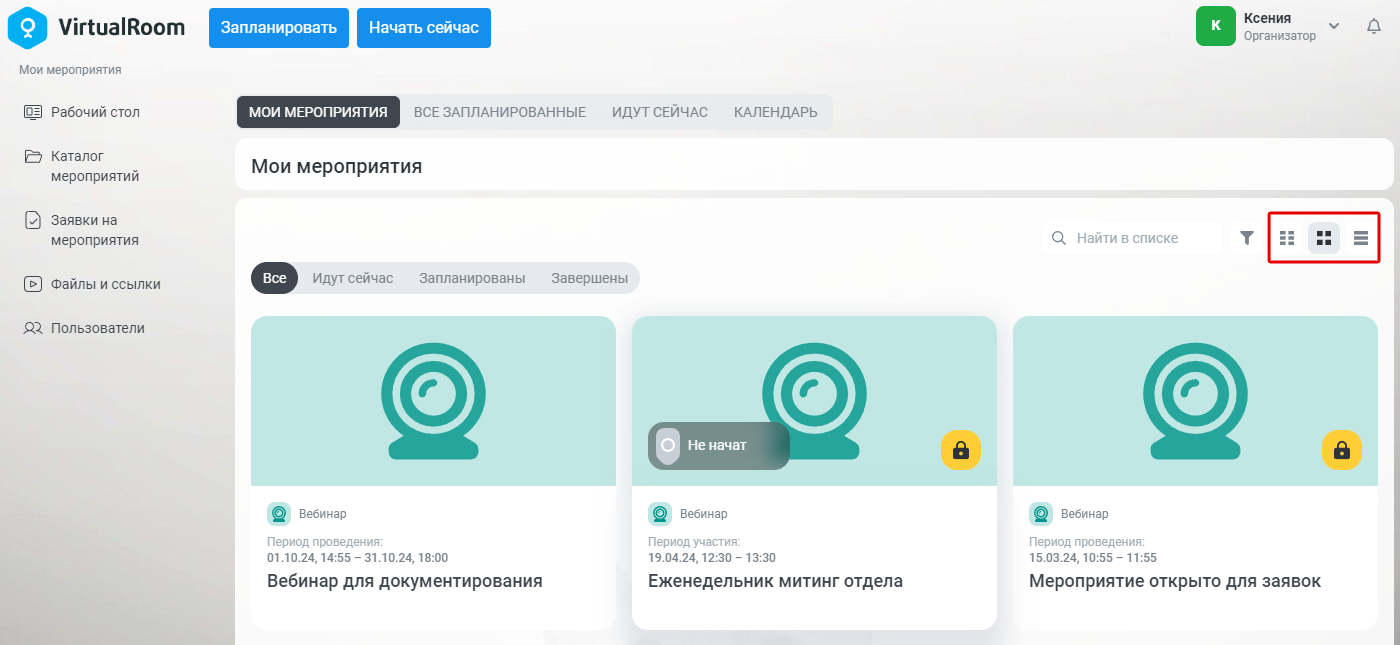Click the lock icon on Еженедельник митинг отдела
Screen dimensions: 1400x645
point(961,449)
